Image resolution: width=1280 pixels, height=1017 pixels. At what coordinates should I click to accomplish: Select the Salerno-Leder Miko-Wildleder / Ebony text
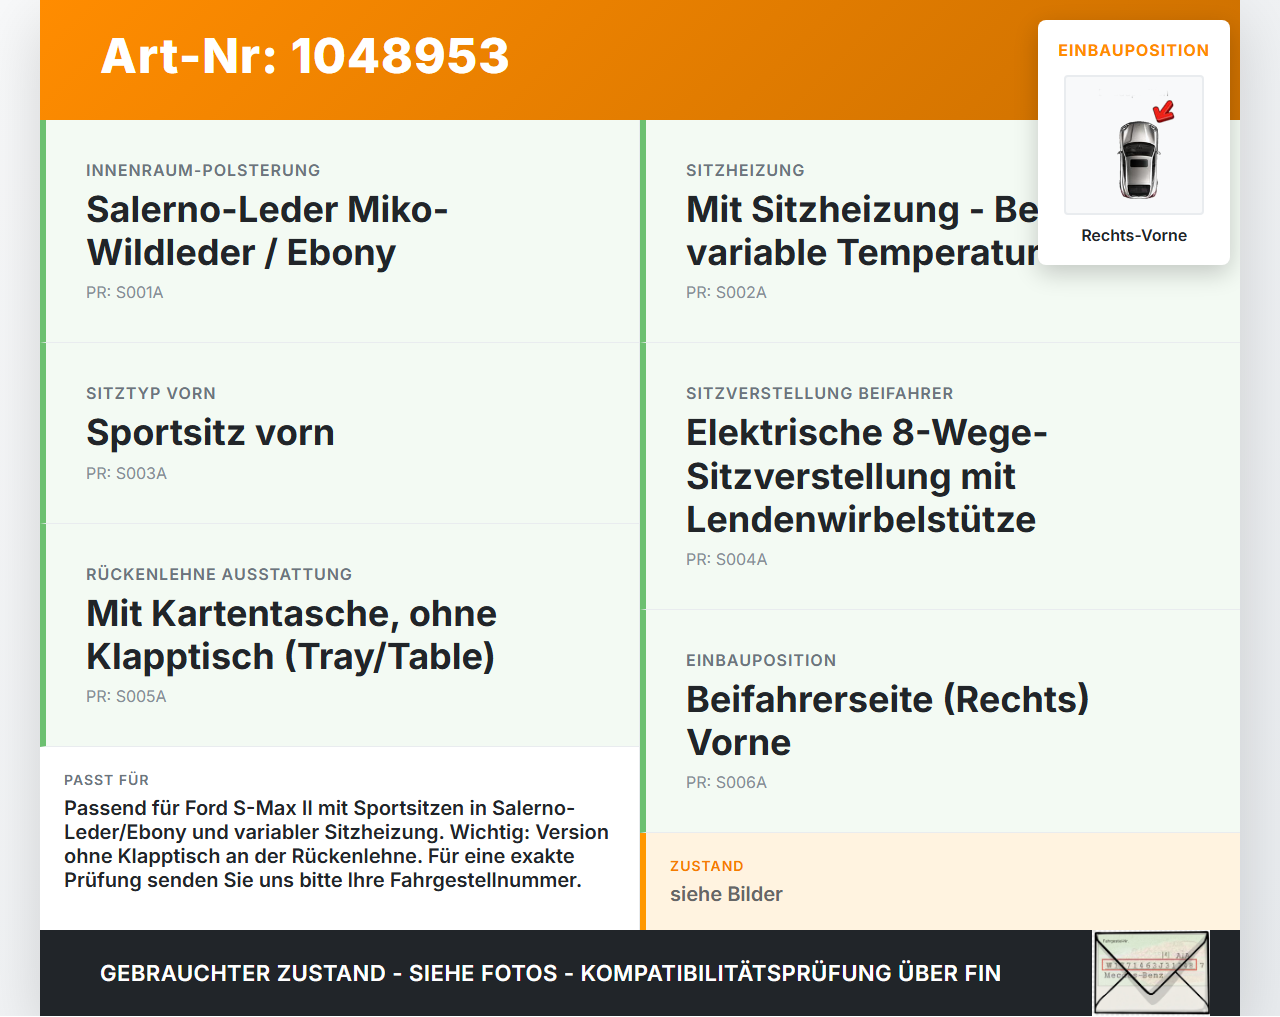267,231
